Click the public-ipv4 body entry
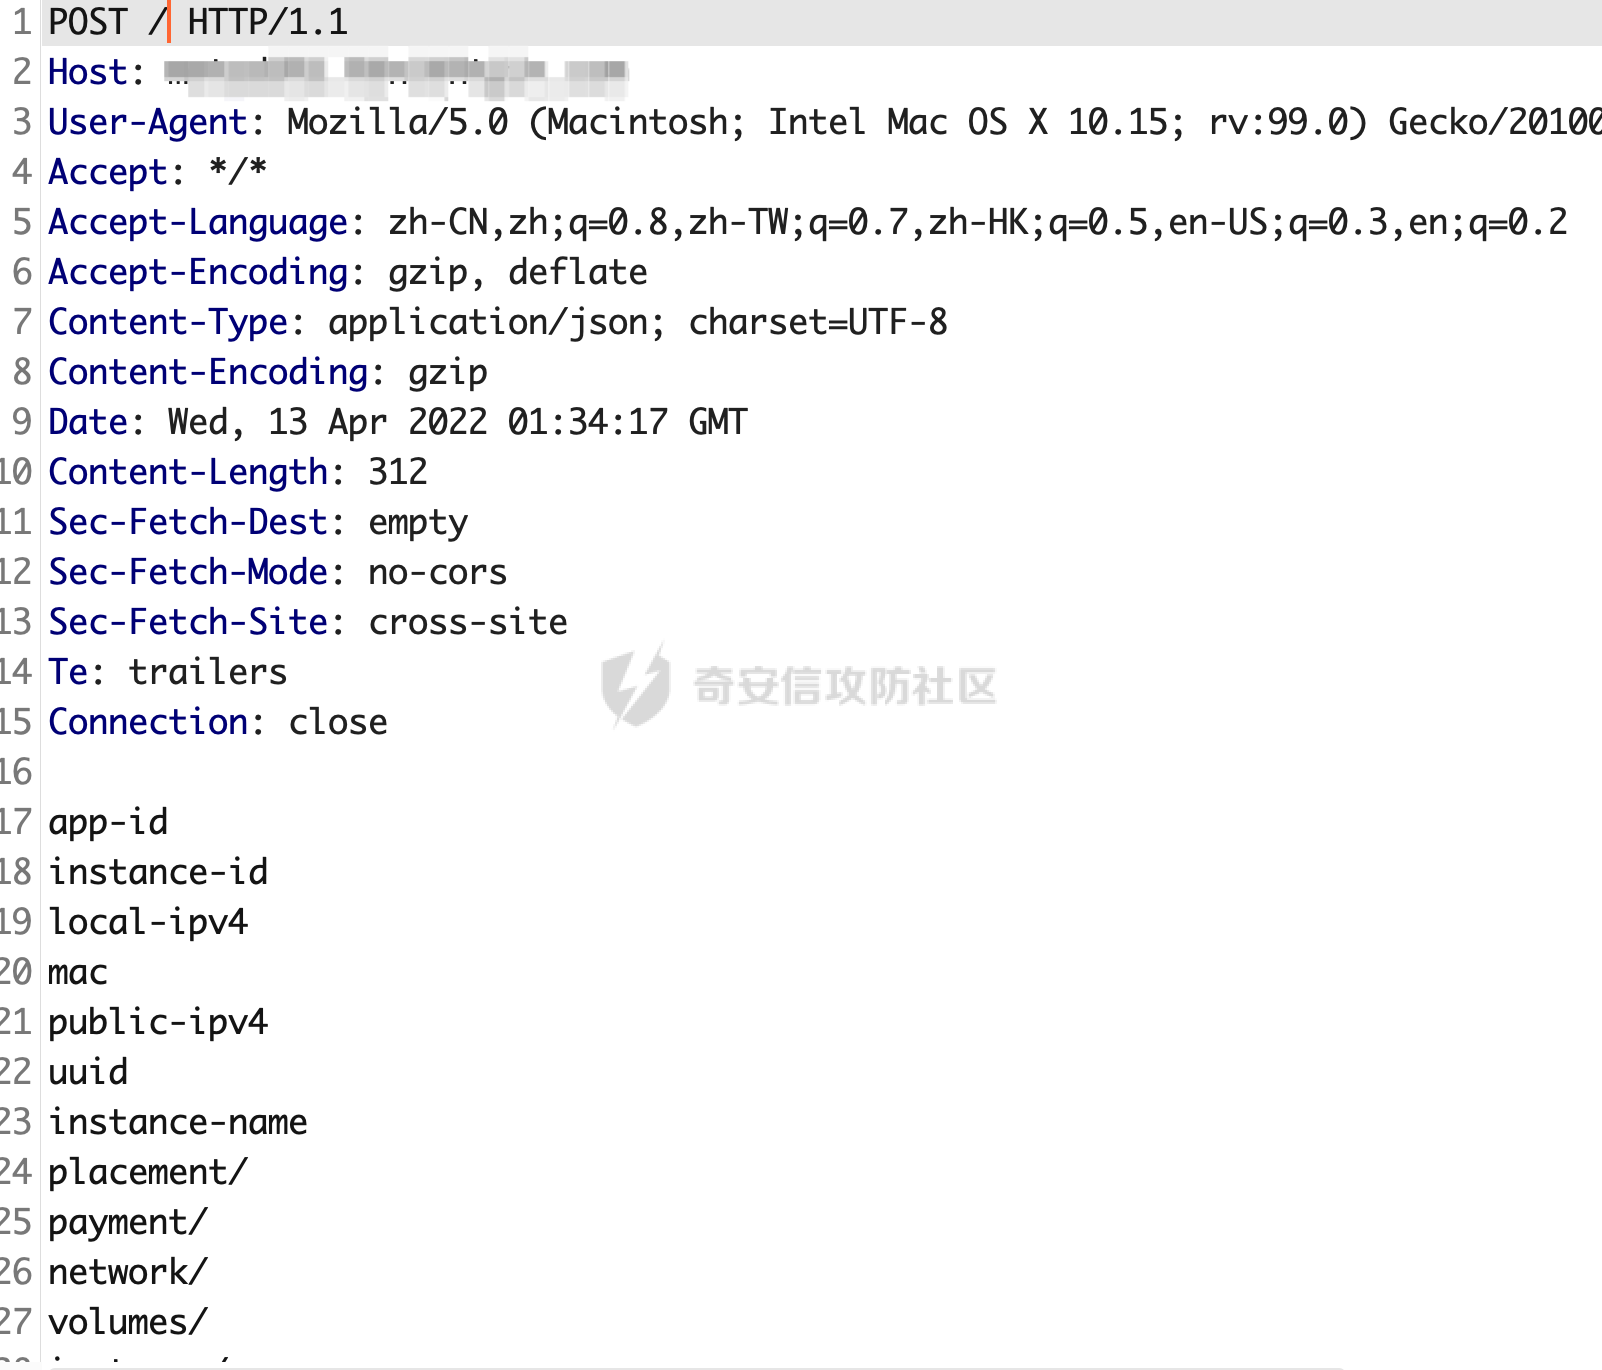Screen dimensions: 1602x1370 tap(158, 1022)
